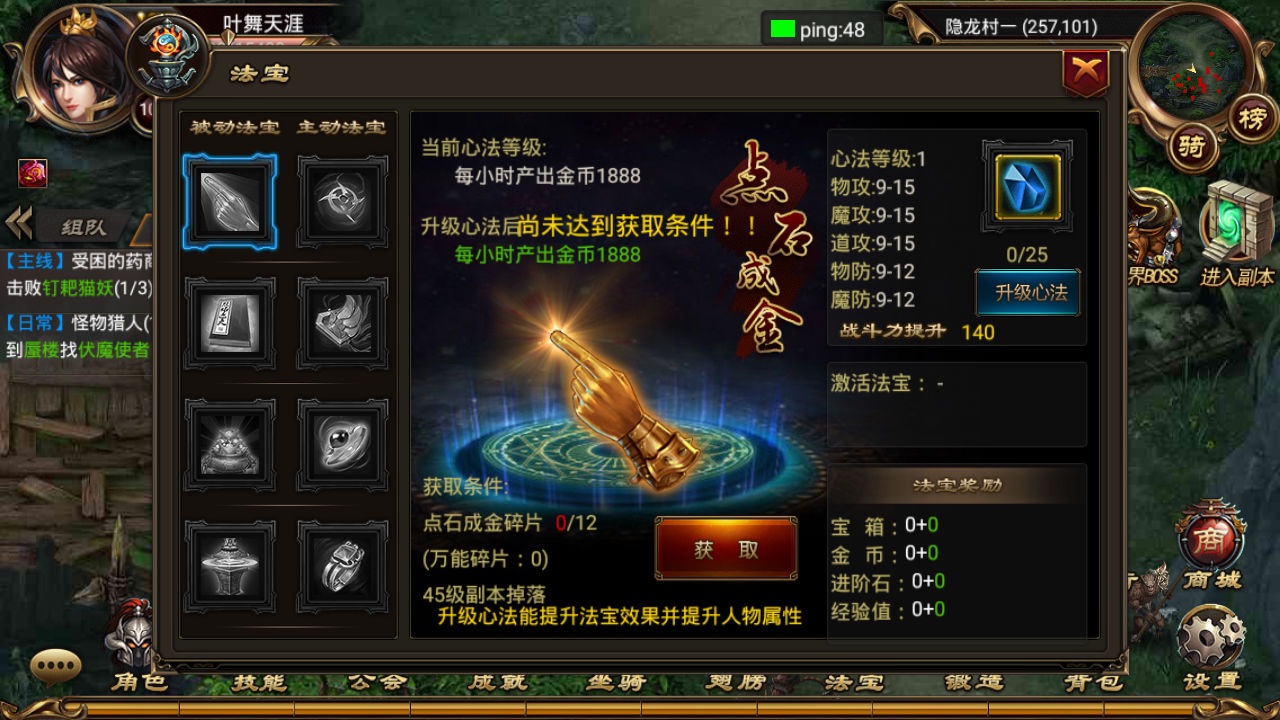Select the silver blade passive treasure icon
This screenshot has width=1280, height=720.
pos(230,202)
